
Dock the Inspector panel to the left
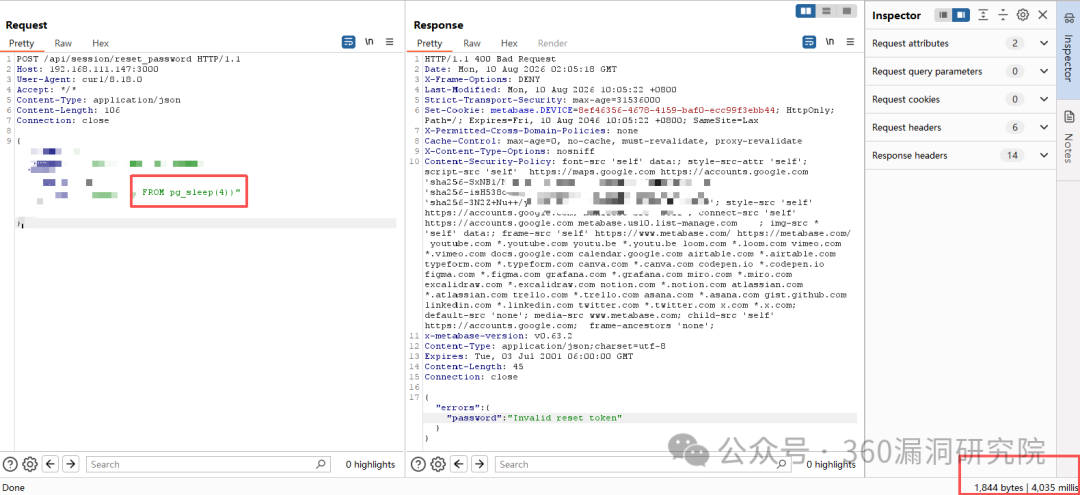point(943,14)
